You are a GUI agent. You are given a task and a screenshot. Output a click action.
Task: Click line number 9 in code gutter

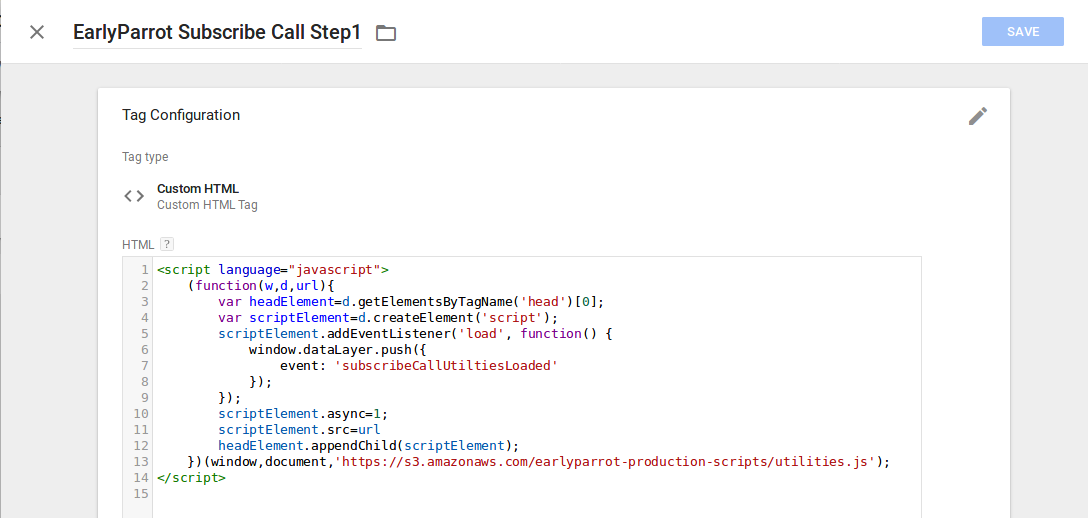pyautogui.click(x=144, y=397)
